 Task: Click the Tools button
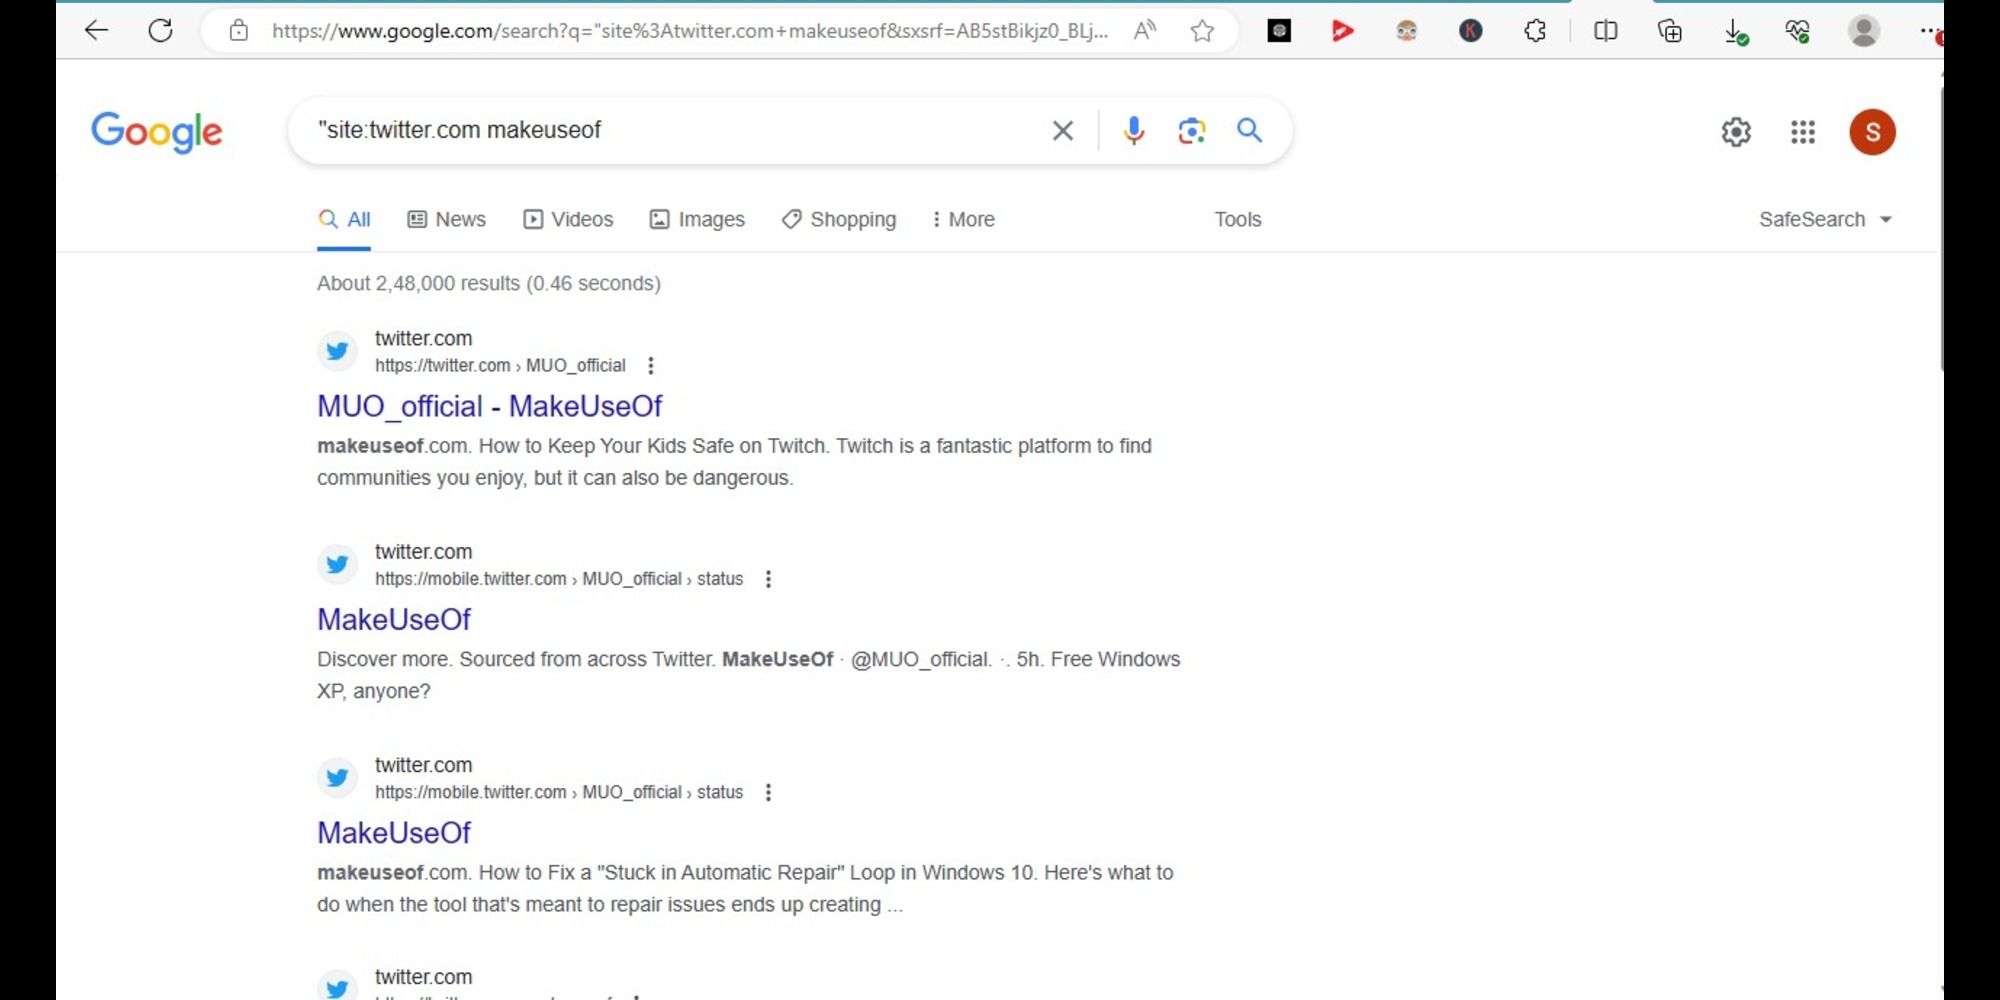coord(1237,219)
